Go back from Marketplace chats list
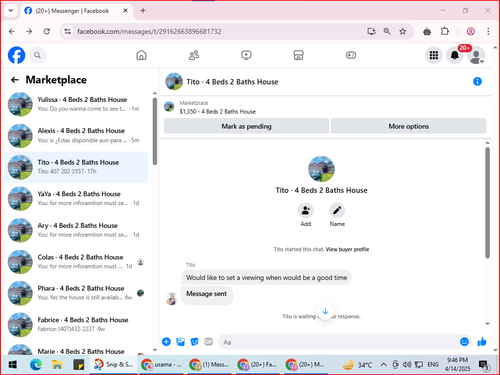 tap(14, 80)
